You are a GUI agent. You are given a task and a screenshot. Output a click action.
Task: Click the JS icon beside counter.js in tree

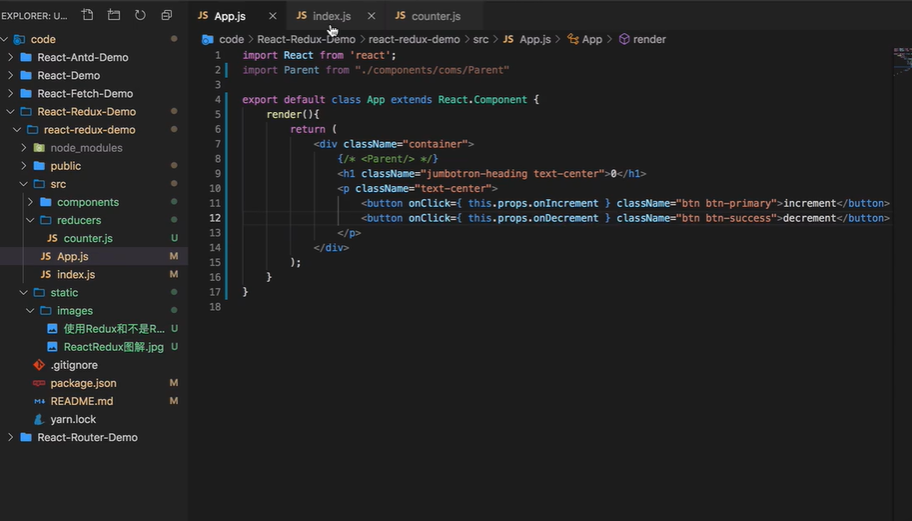pos(52,238)
